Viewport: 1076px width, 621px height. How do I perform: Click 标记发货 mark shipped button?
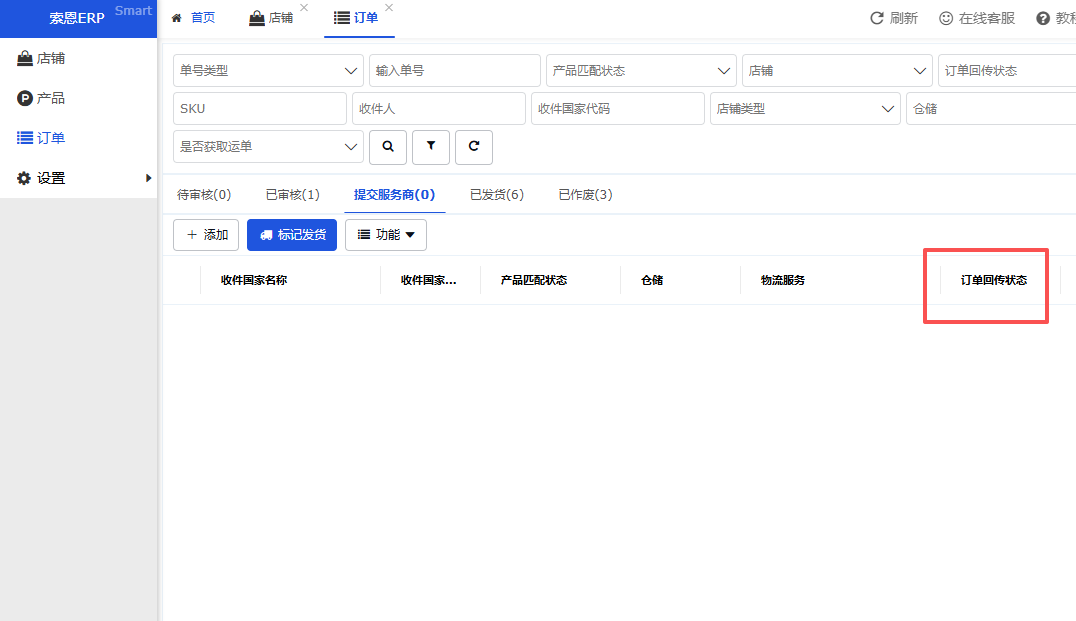(x=292, y=235)
